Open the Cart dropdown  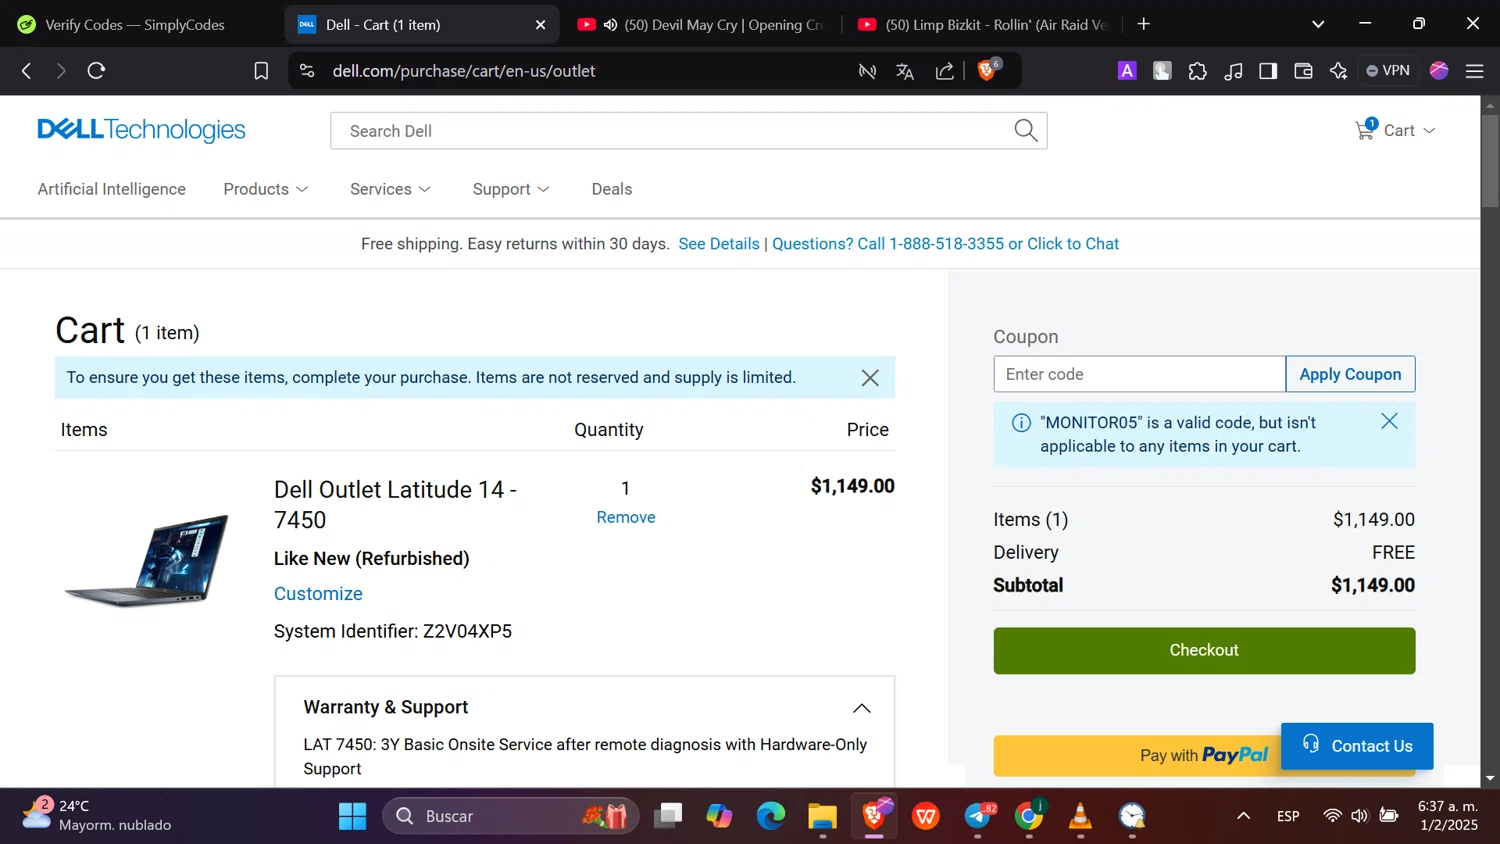click(1409, 131)
